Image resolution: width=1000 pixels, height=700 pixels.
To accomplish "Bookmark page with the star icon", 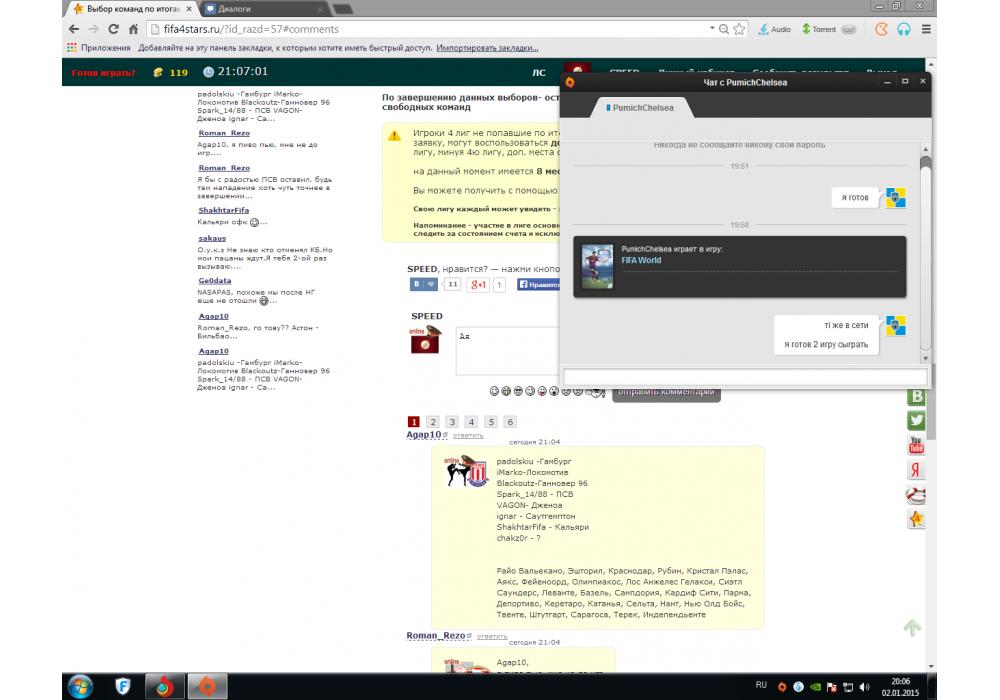I will point(739,29).
